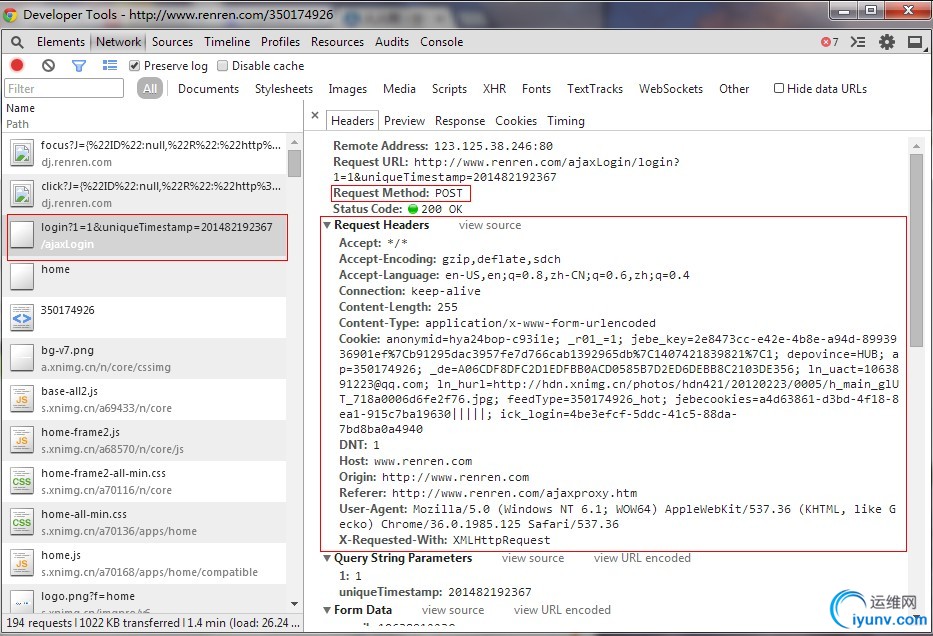
Task: Click the search magnifier icon
Action: (x=17, y=42)
